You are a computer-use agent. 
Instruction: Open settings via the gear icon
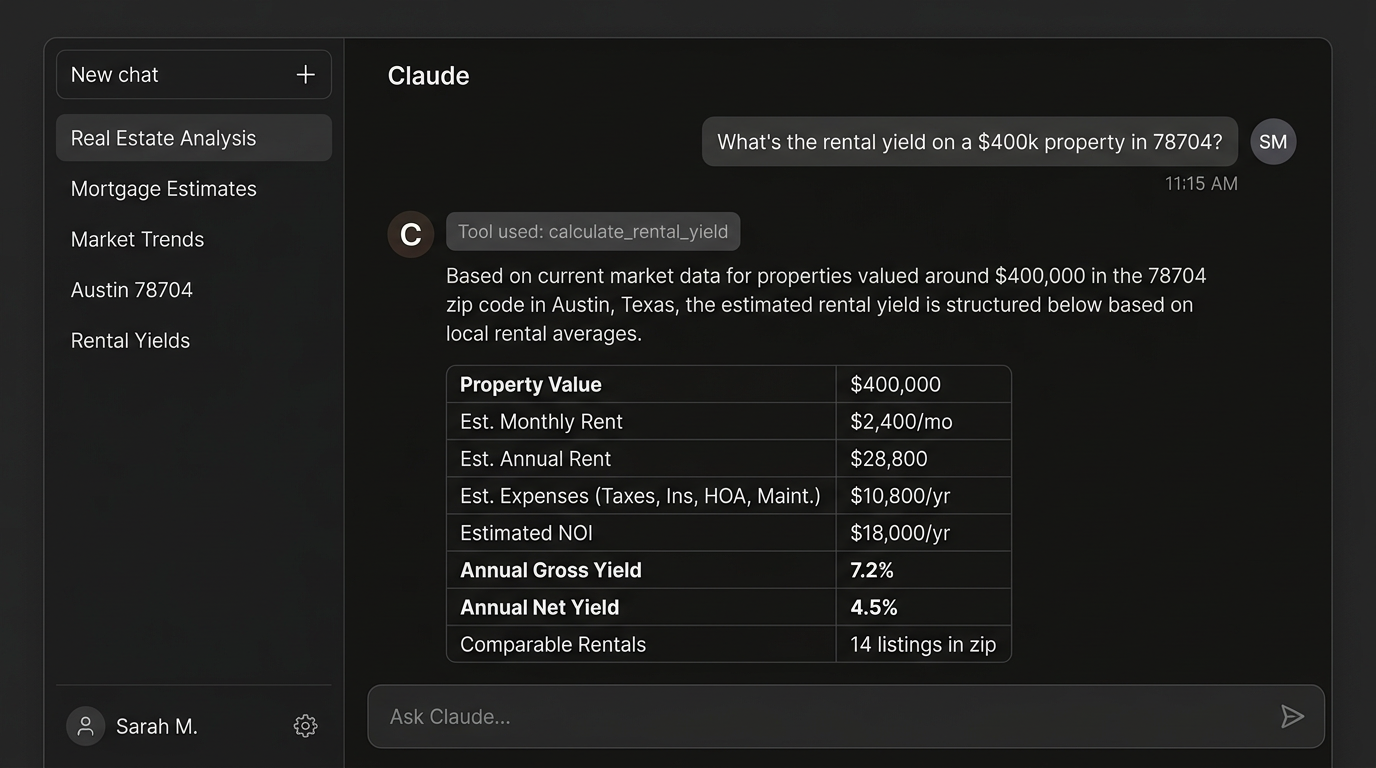point(305,726)
